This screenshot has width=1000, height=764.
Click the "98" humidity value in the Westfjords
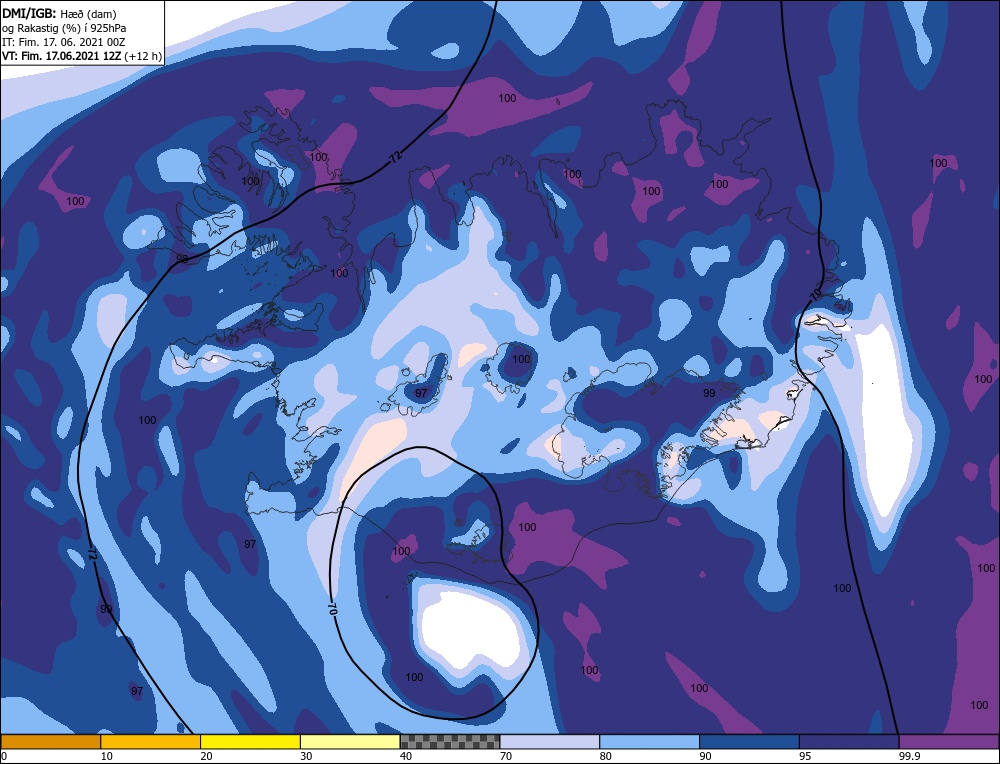click(182, 259)
